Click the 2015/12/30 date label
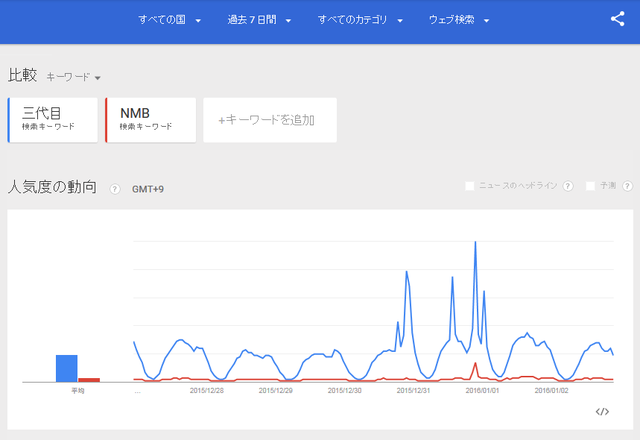640x440 pixels. point(344,391)
